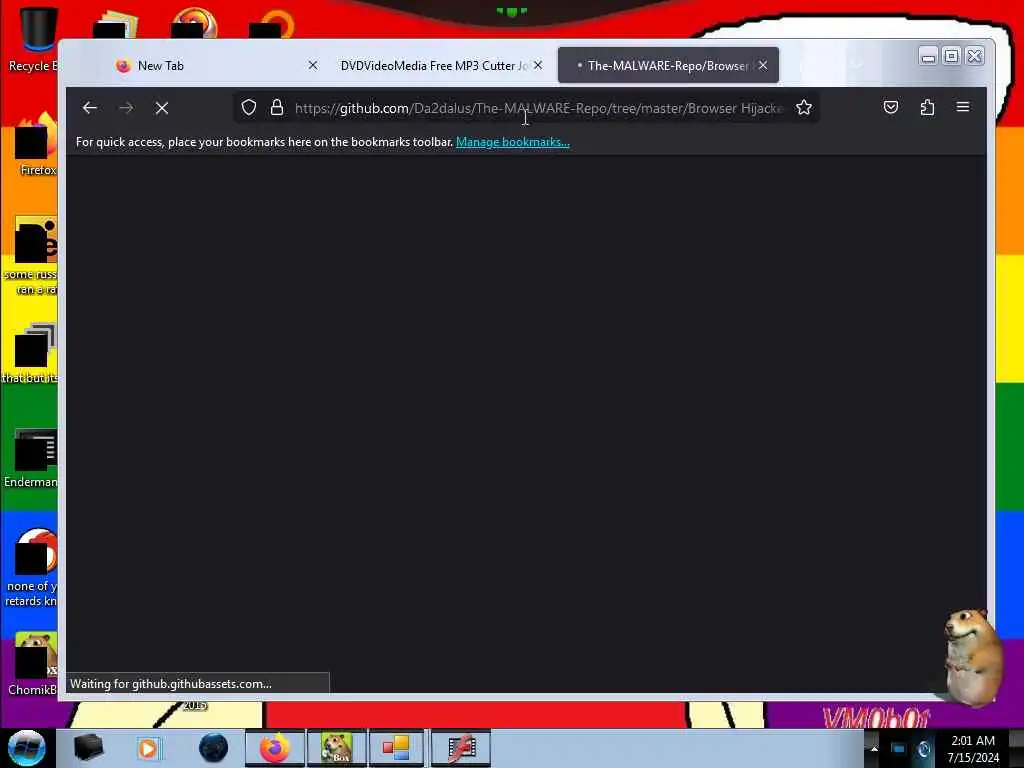The image size is (1024, 768).
Task: Click the black box taskbar icon
Action: click(x=88, y=748)
